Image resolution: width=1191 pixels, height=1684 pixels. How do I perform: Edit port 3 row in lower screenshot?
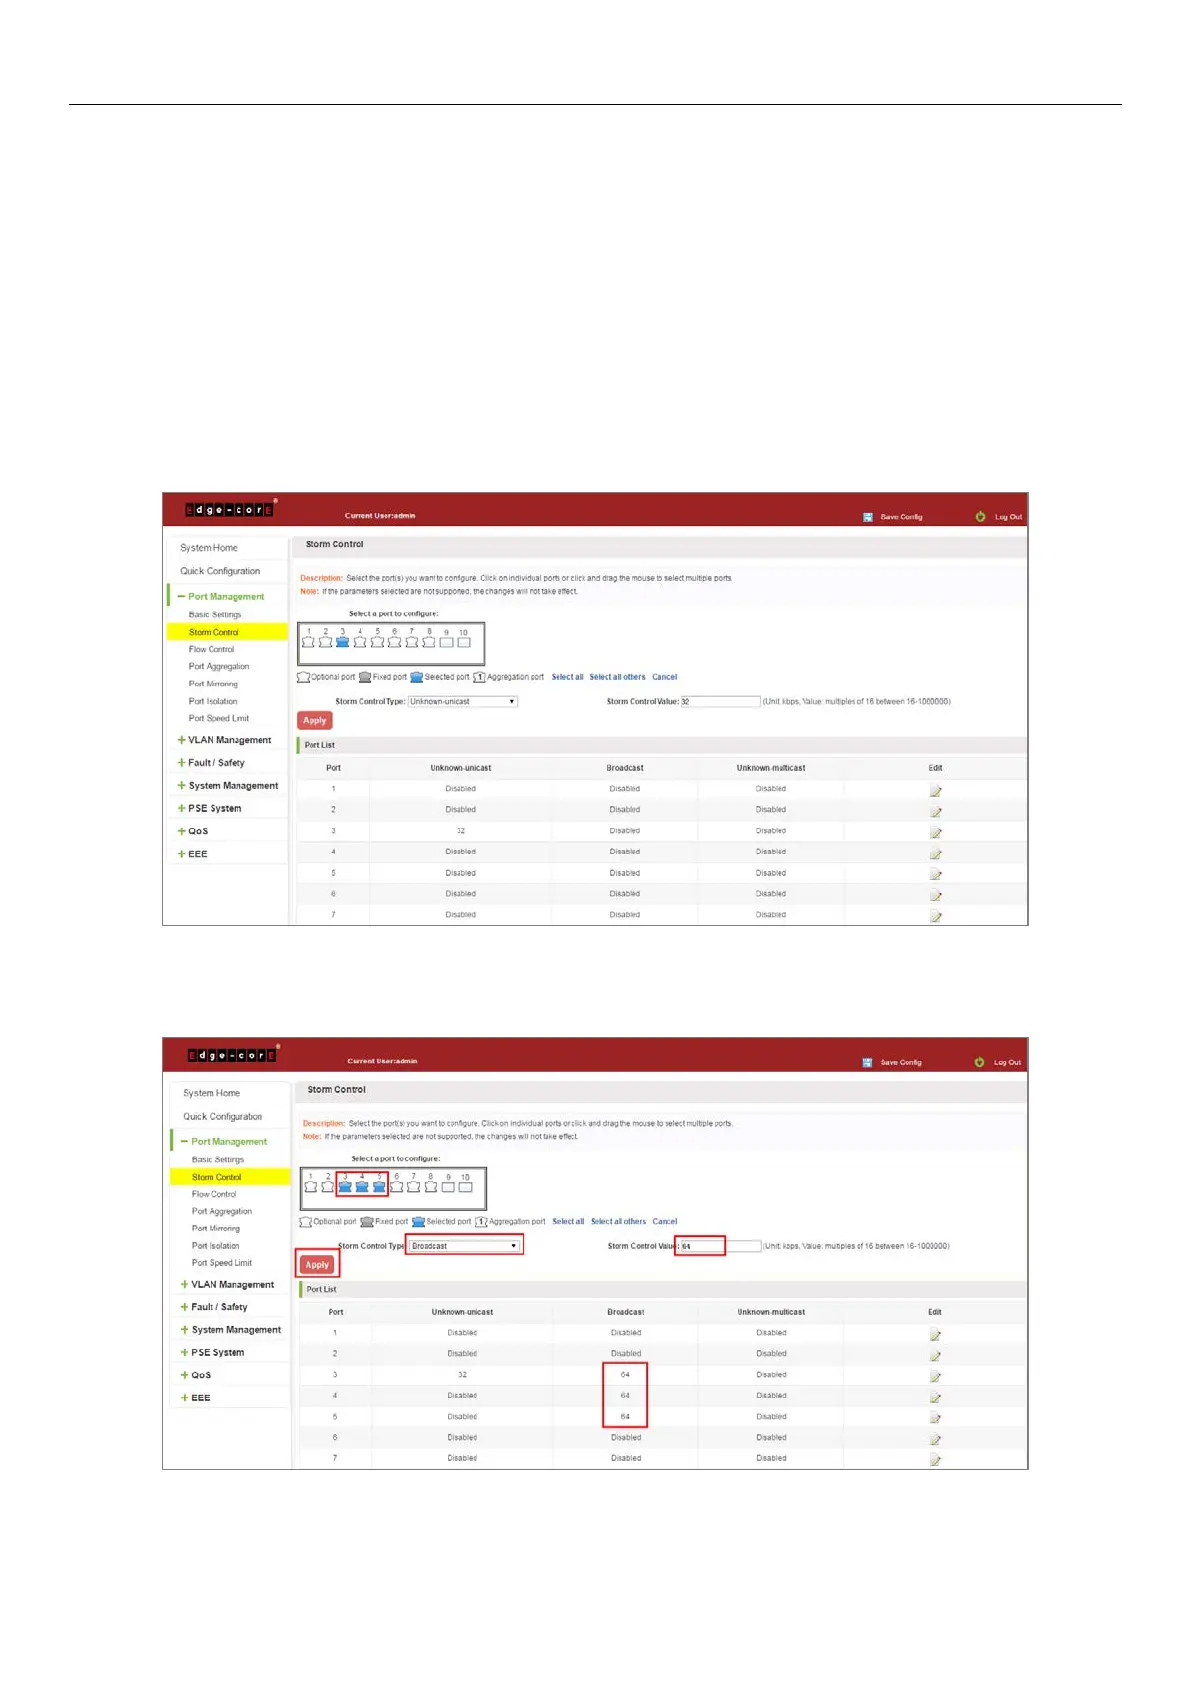point(935,1376)
